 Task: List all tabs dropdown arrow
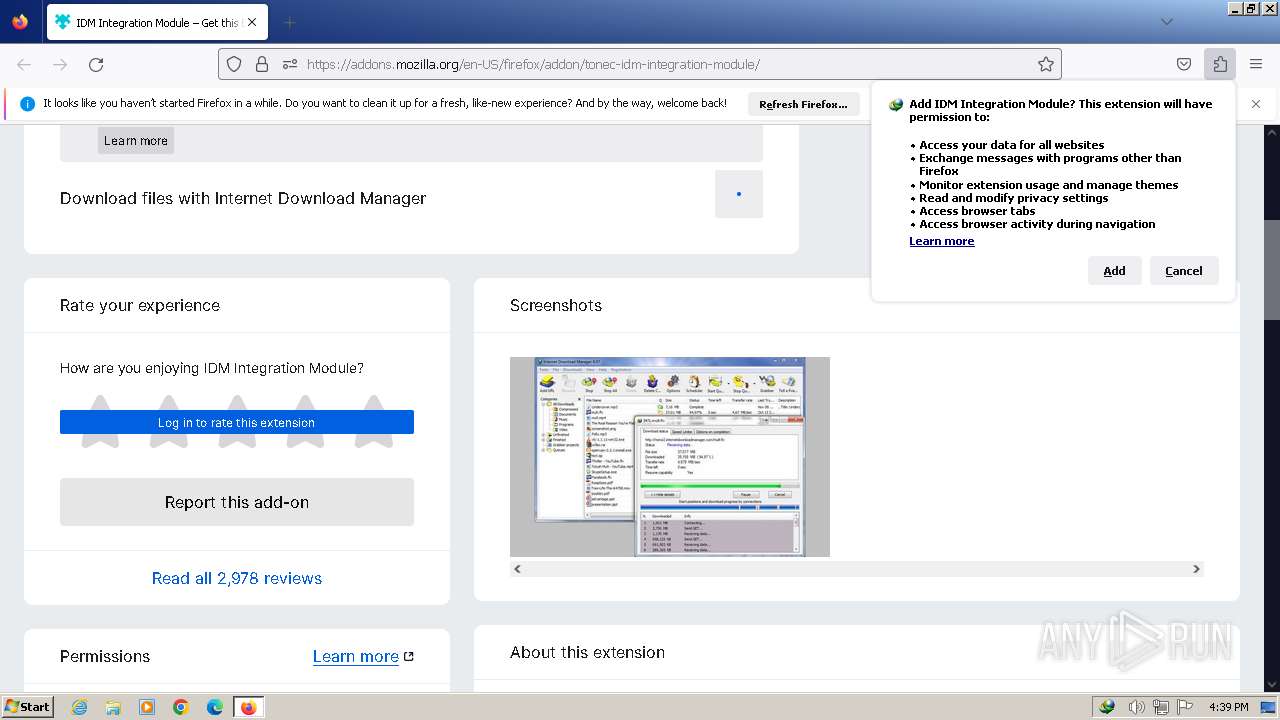[x=1166, y=22]
